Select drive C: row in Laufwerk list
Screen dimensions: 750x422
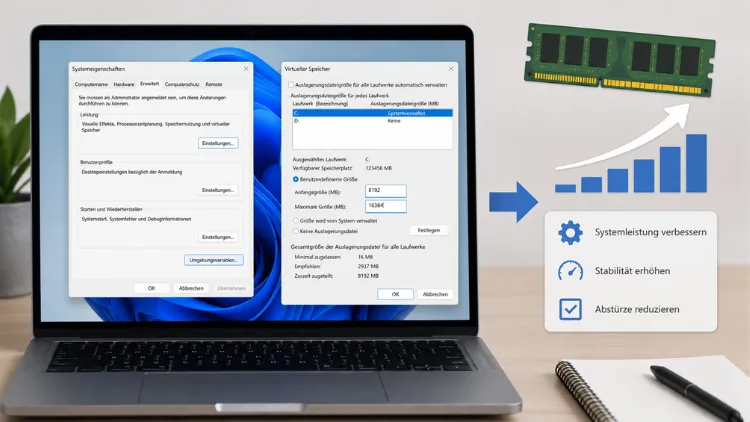373,113
